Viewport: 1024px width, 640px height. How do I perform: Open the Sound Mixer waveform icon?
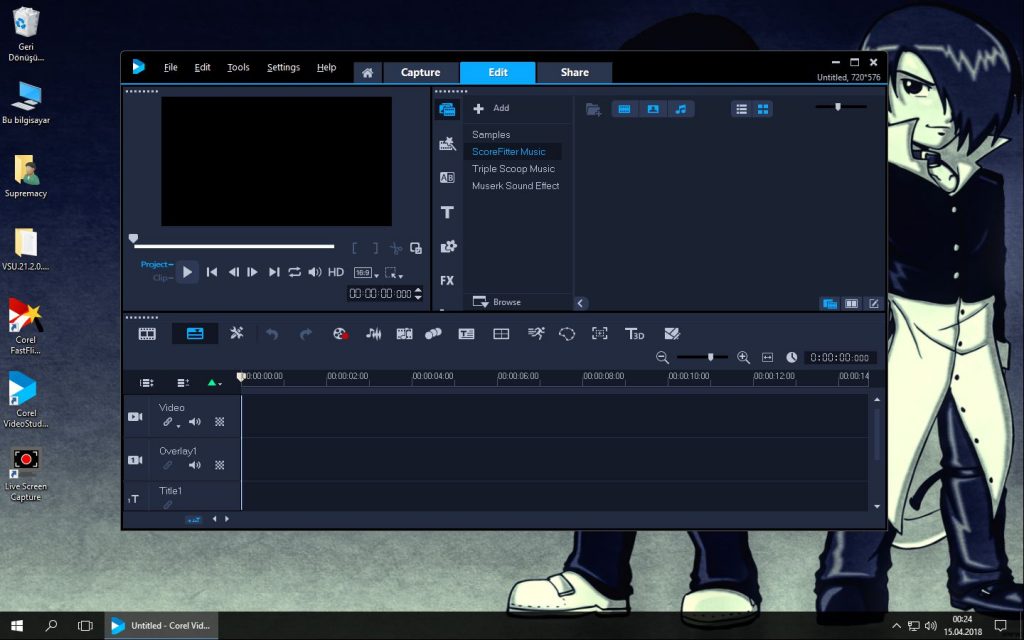click(x=373, y=334)
